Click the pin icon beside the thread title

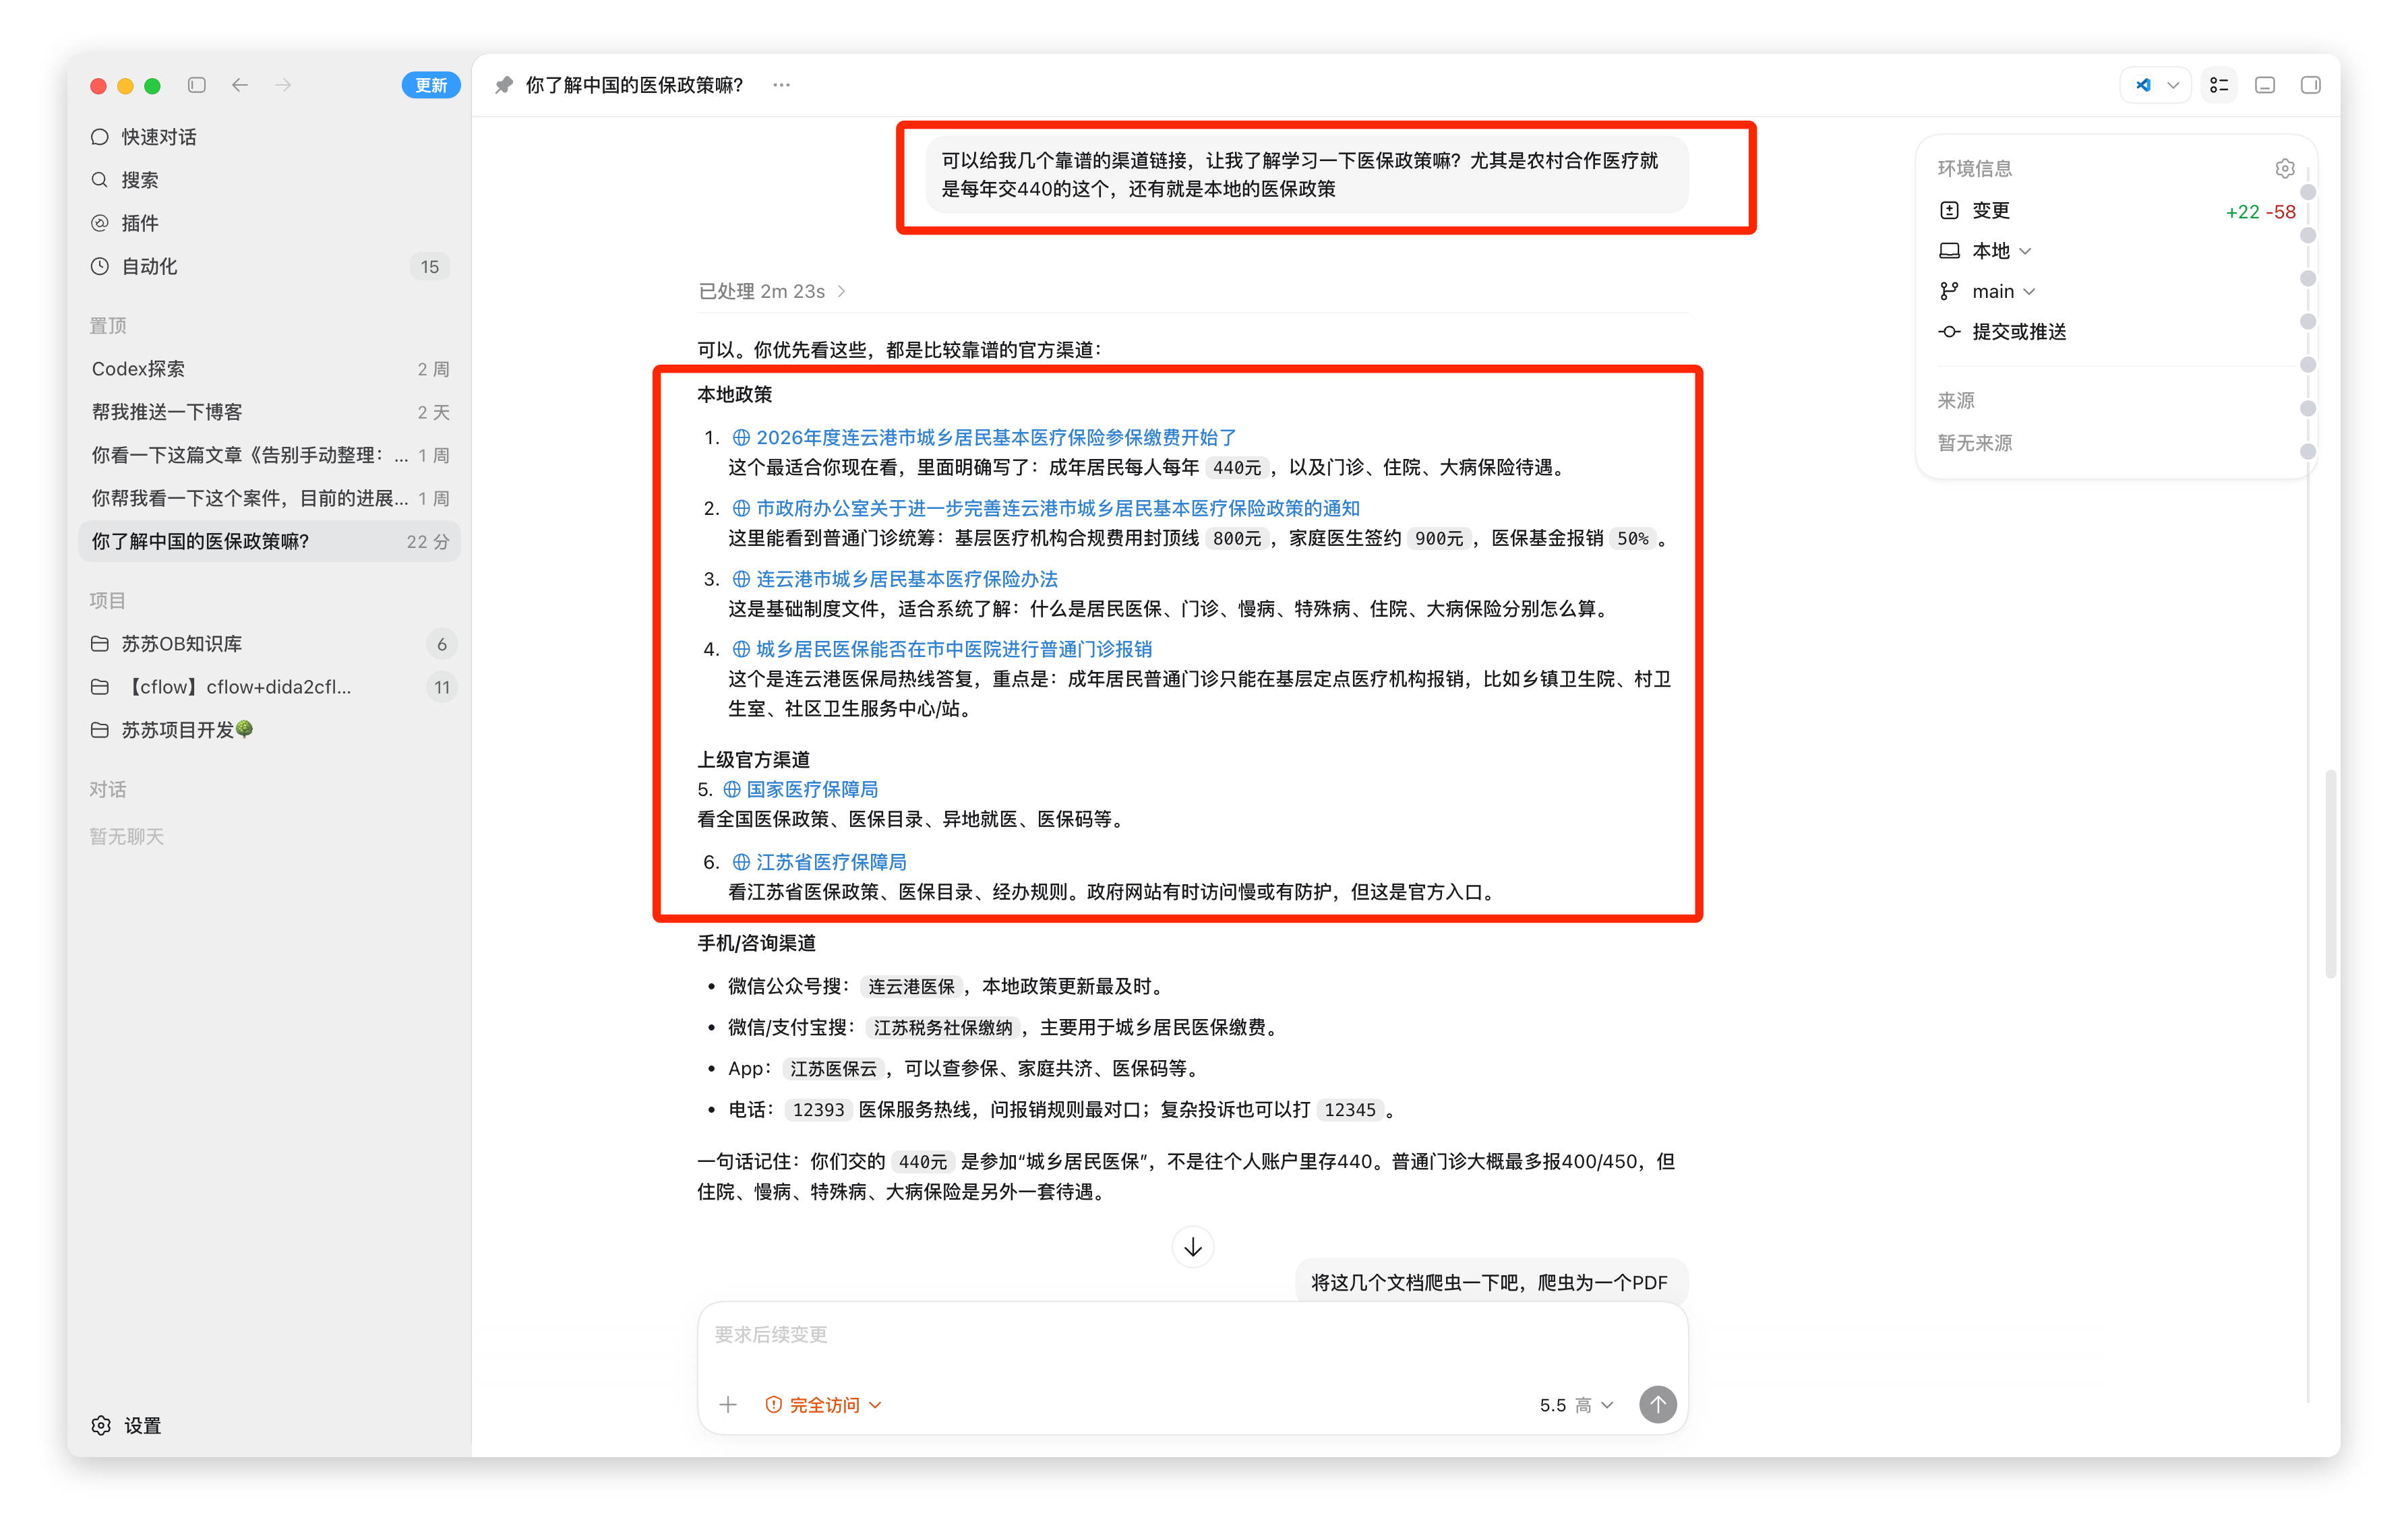tap(504, 85)
